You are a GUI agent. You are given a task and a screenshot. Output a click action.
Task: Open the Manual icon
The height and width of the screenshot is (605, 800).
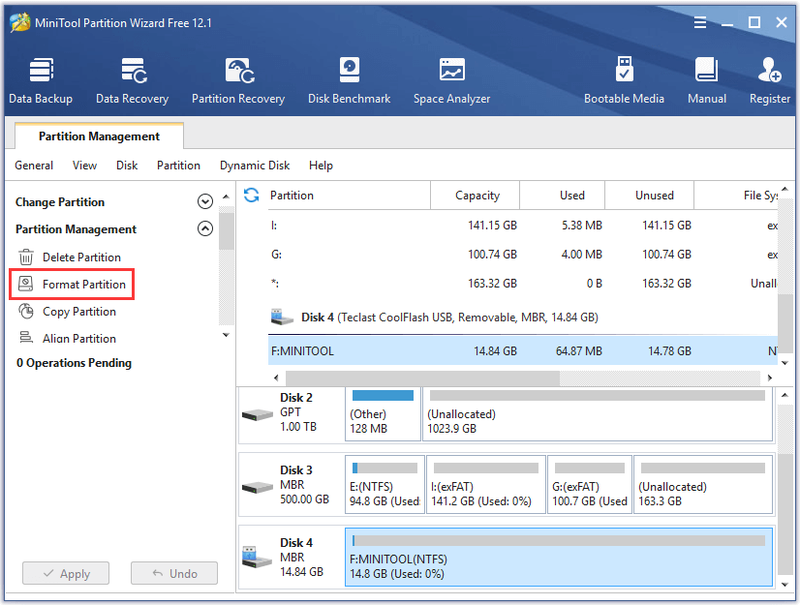tap(707, 81)
